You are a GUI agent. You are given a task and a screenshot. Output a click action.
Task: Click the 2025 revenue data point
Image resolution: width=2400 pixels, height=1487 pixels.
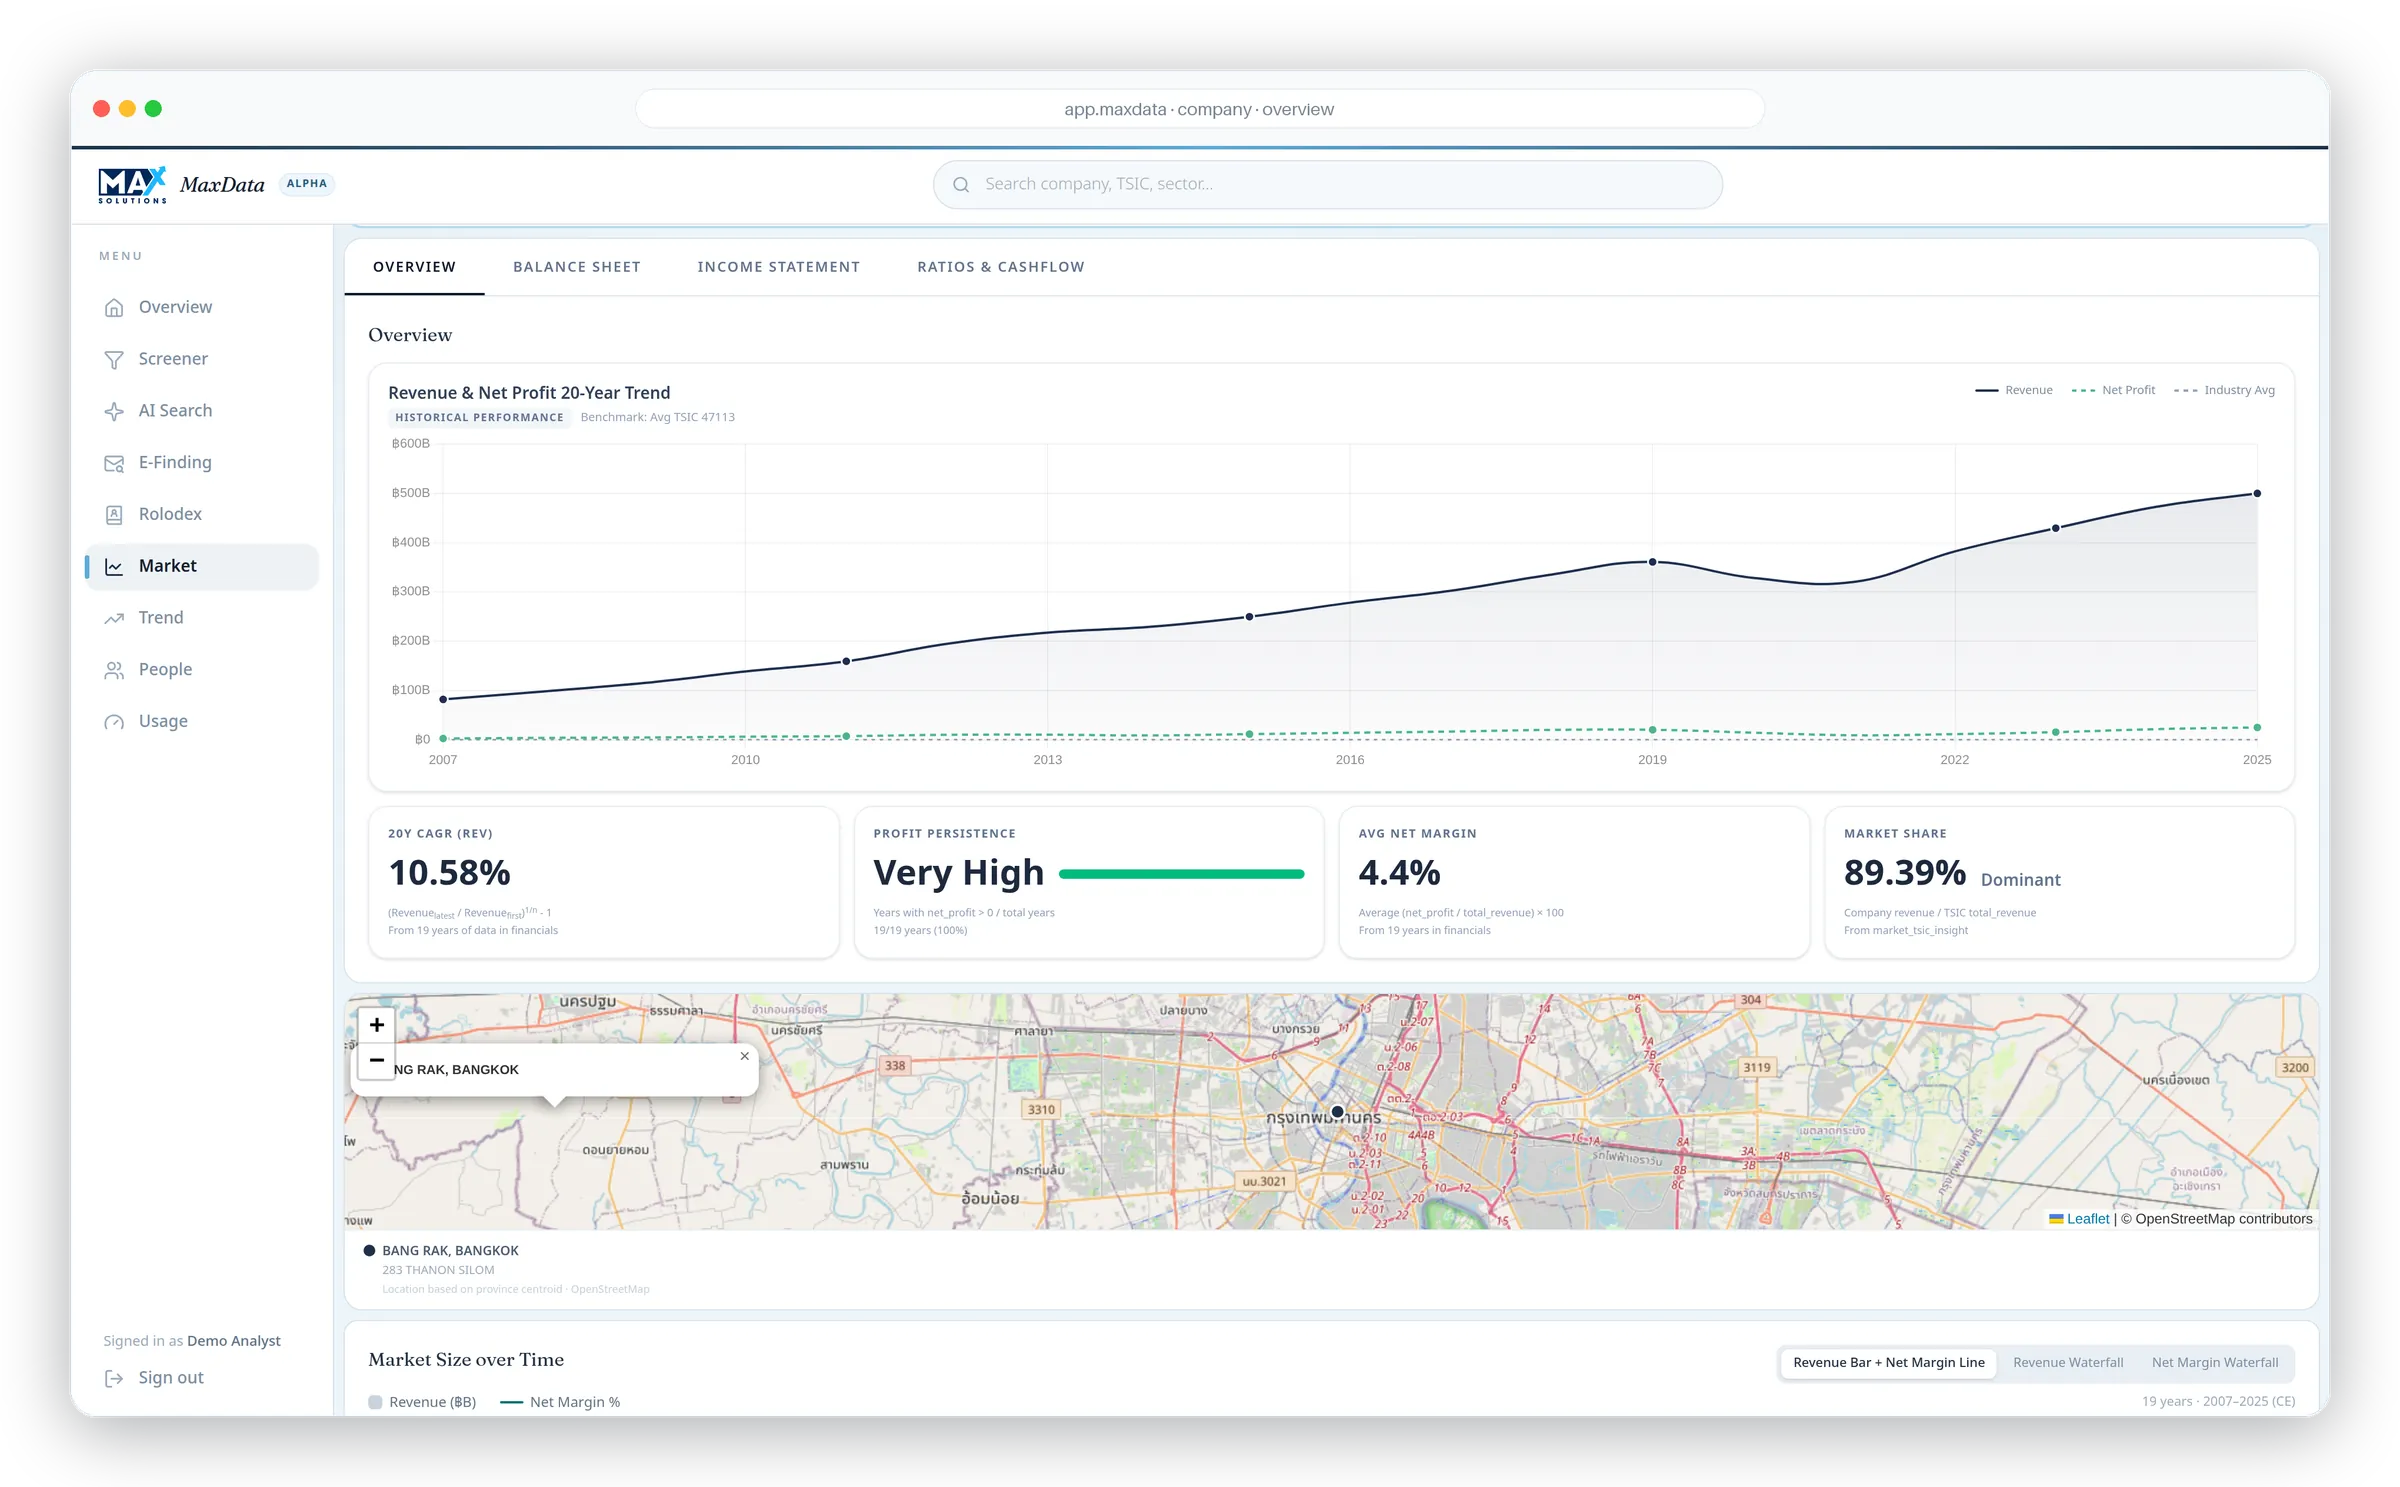(x=2257, y=494)
